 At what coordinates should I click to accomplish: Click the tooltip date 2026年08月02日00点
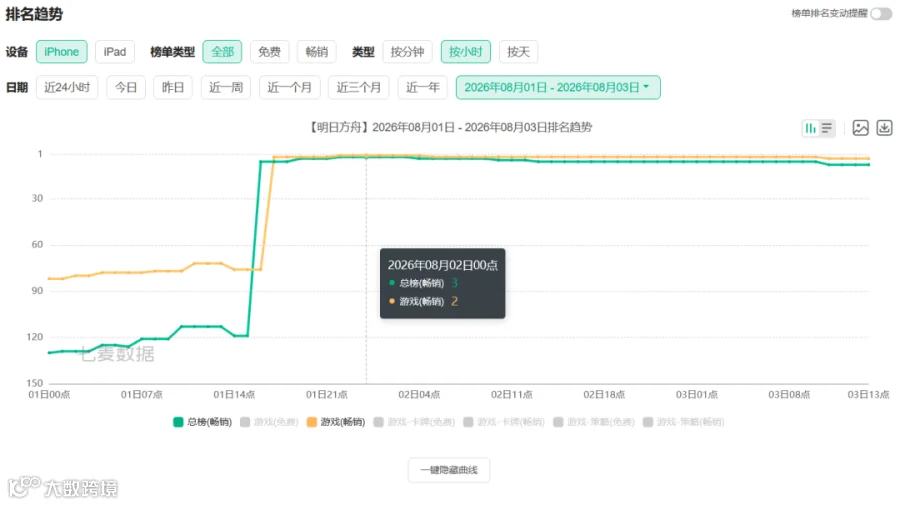tap(443, 265)
